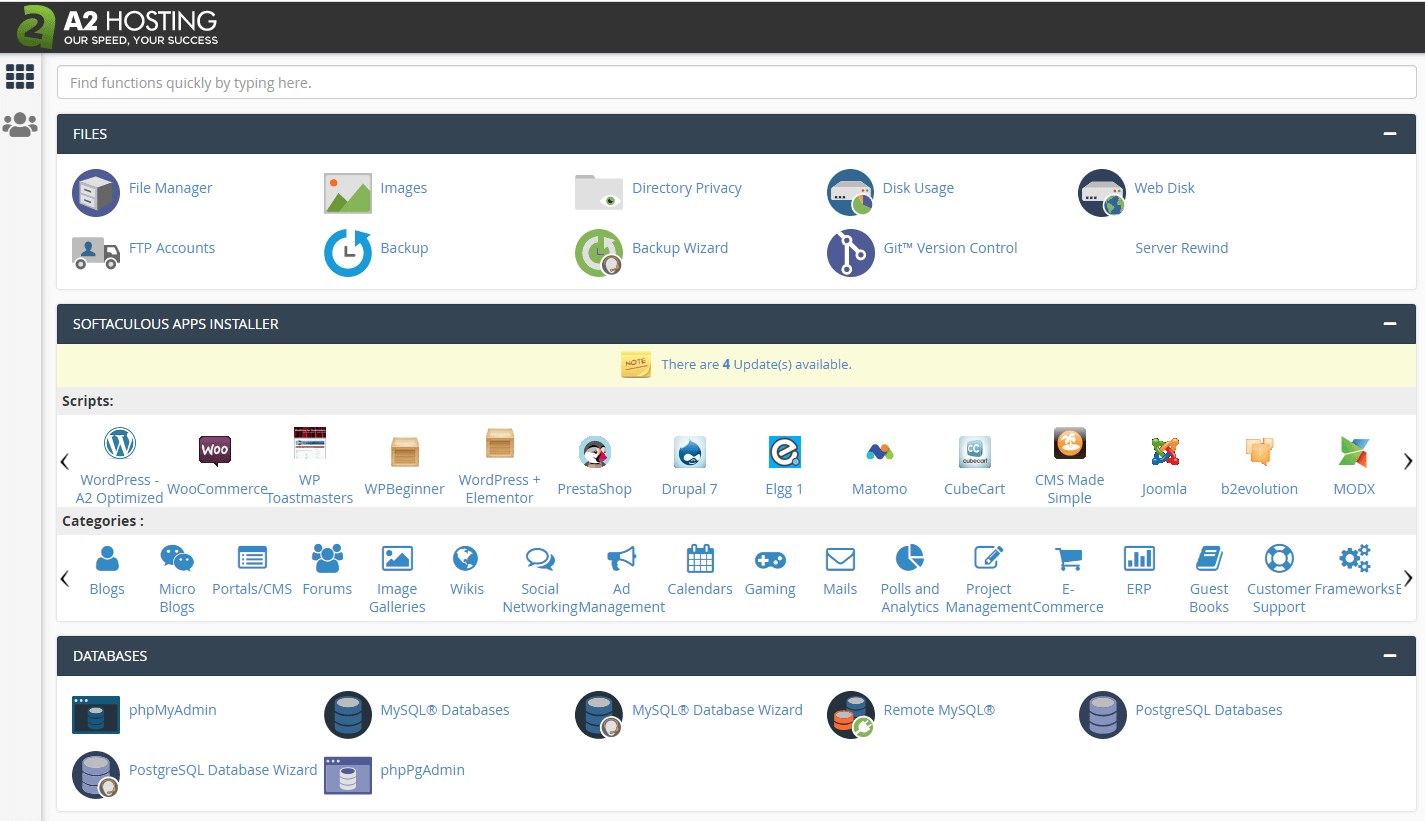
Task: Click the WP Toastmasters link
Action: click(310, 489)
